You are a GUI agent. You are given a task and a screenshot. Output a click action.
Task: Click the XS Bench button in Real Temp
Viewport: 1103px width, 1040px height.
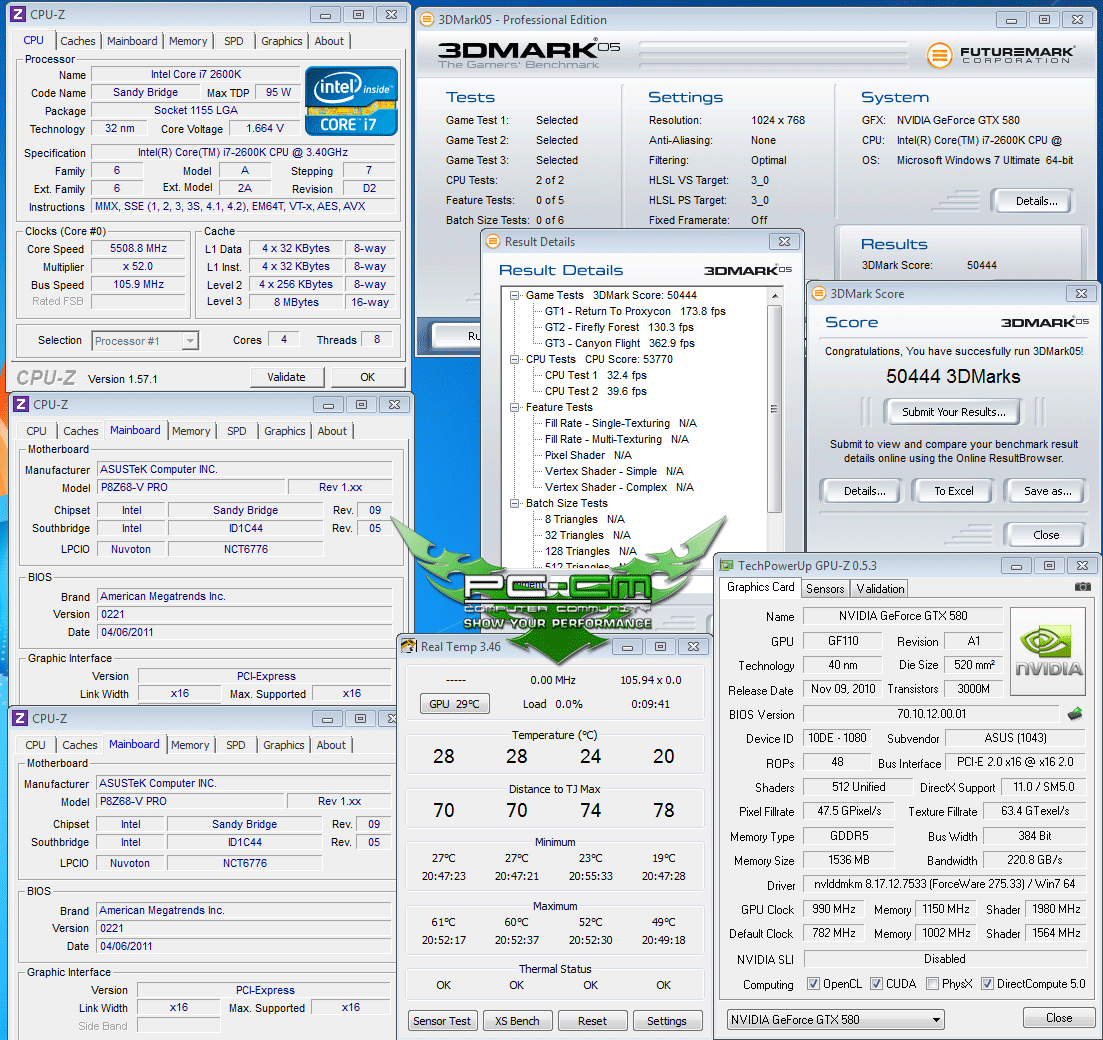[517, 1021]
